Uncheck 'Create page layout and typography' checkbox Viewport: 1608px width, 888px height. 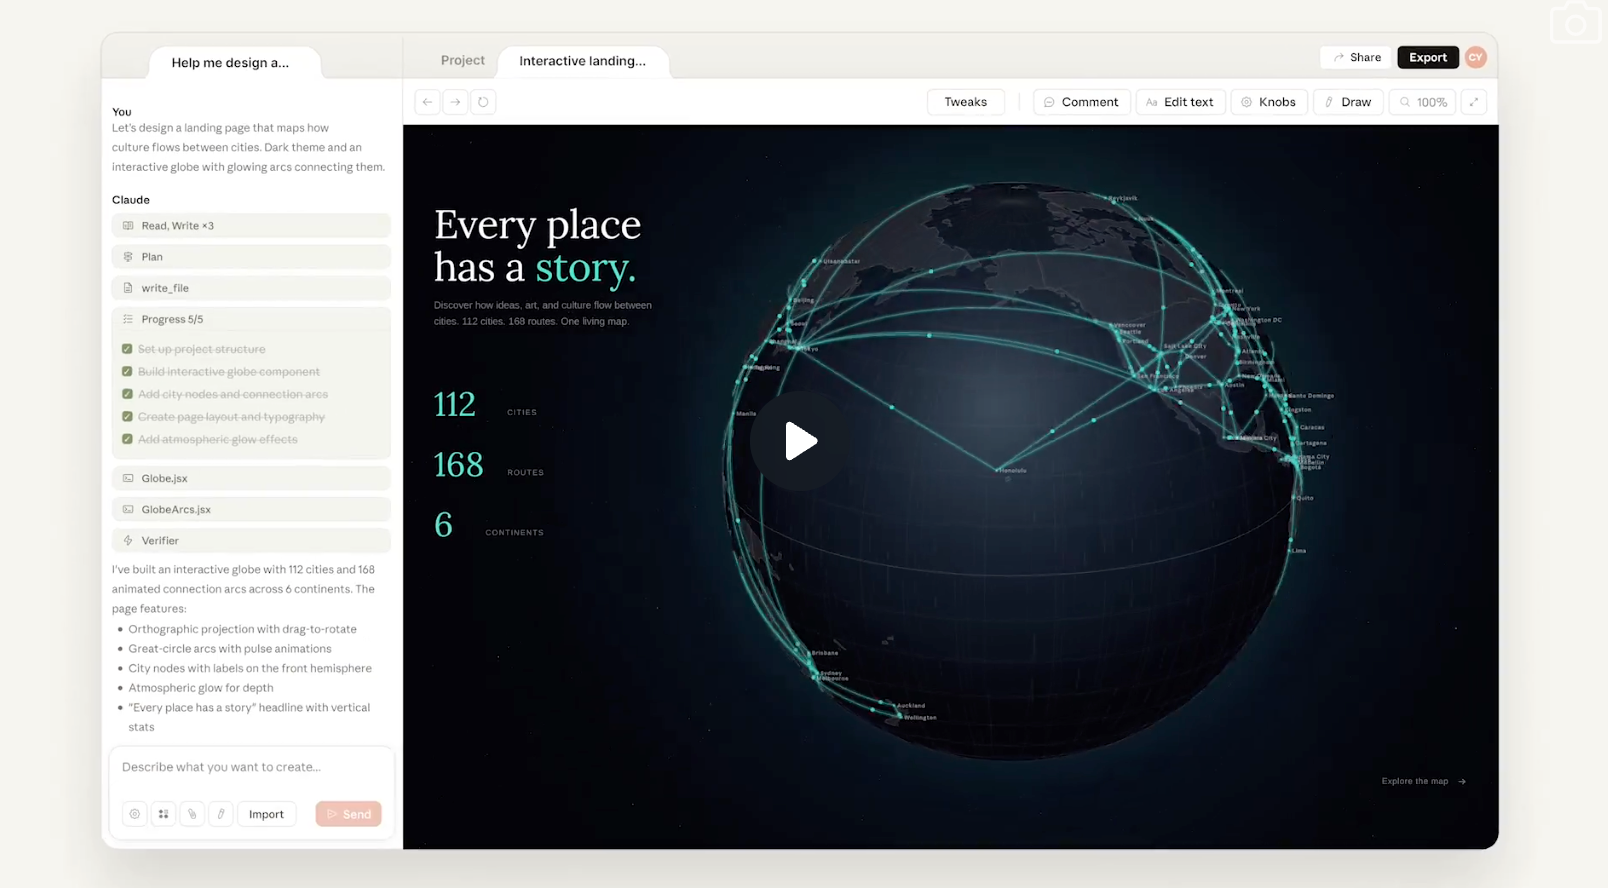pos(127,417)
